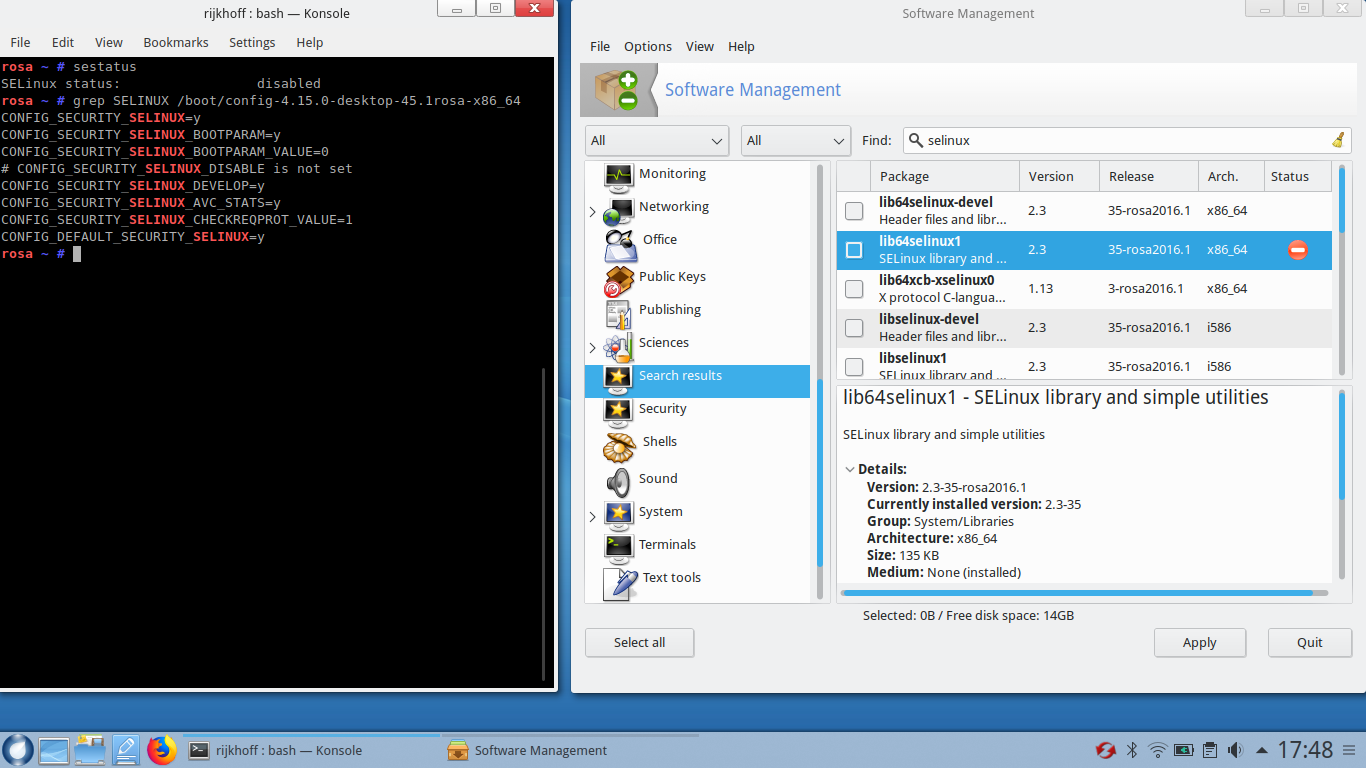Open File menu in Software Management

600,46
